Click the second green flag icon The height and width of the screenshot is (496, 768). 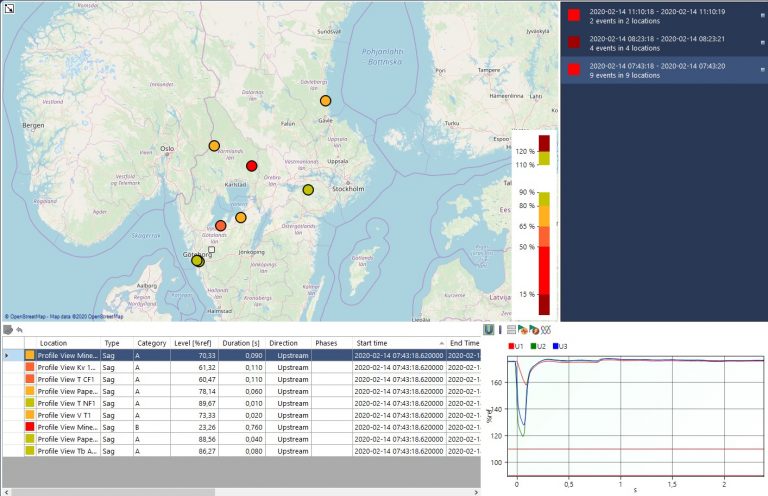point(533,330)
